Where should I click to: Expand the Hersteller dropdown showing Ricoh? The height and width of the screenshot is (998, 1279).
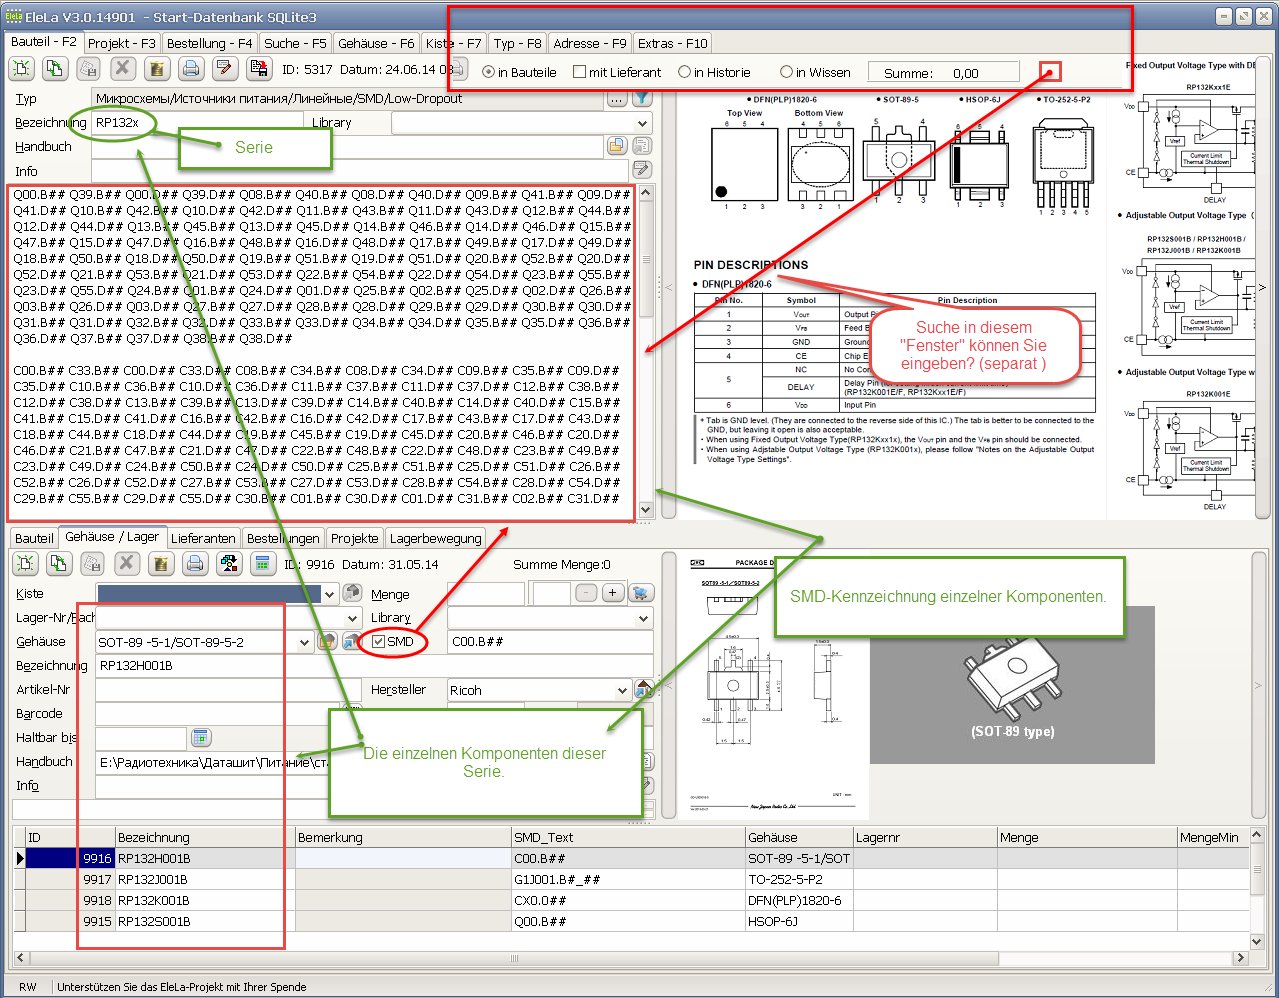[x=622, y=690]
